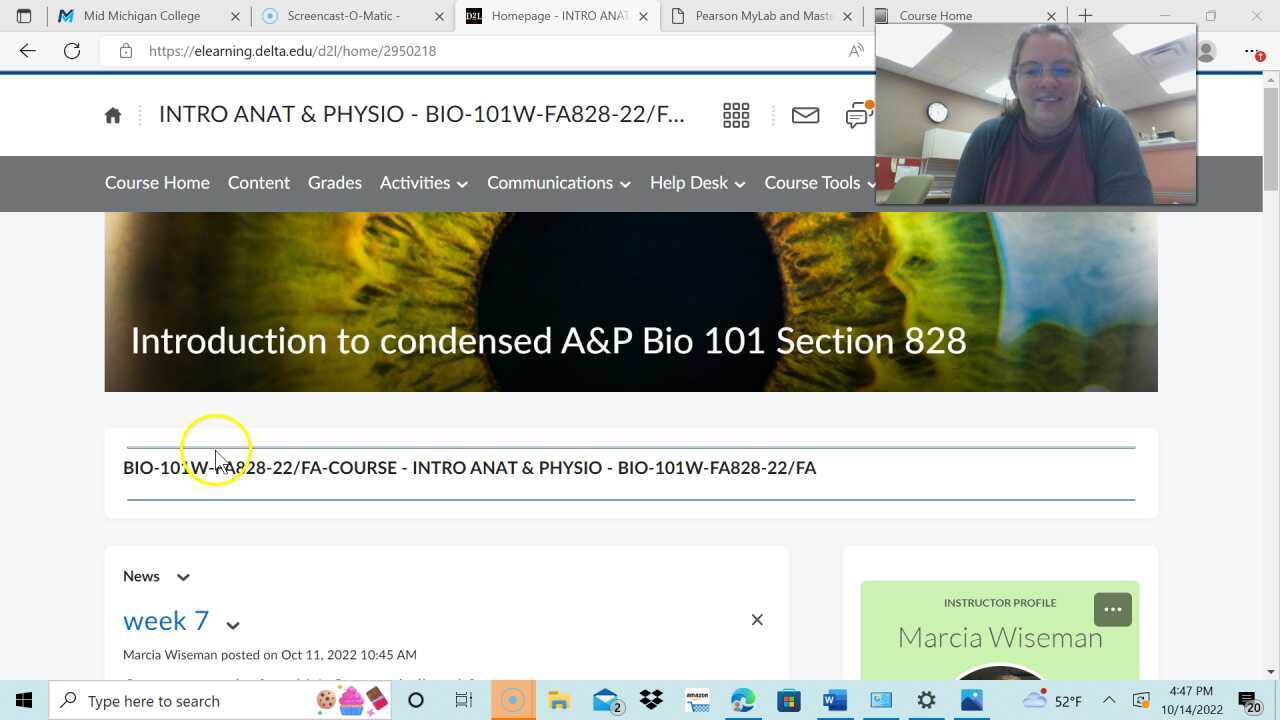Image resolution: width=1280 pixels, height=720 pixels.
Task: Refresh the page with the reload icon
Action: point(71,51)
